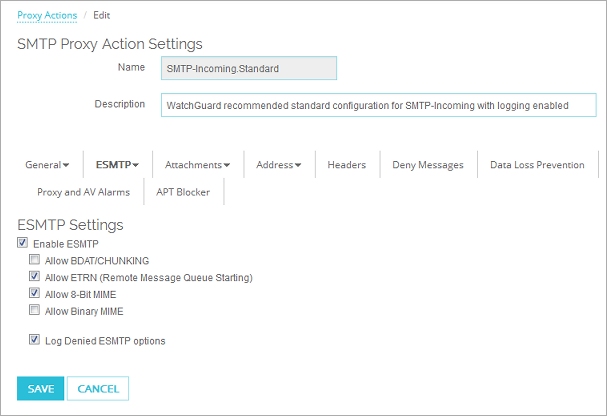Expand the ESMTP dropdown tab
Screen dimensions: 607x416
click(x=117, y=165)
